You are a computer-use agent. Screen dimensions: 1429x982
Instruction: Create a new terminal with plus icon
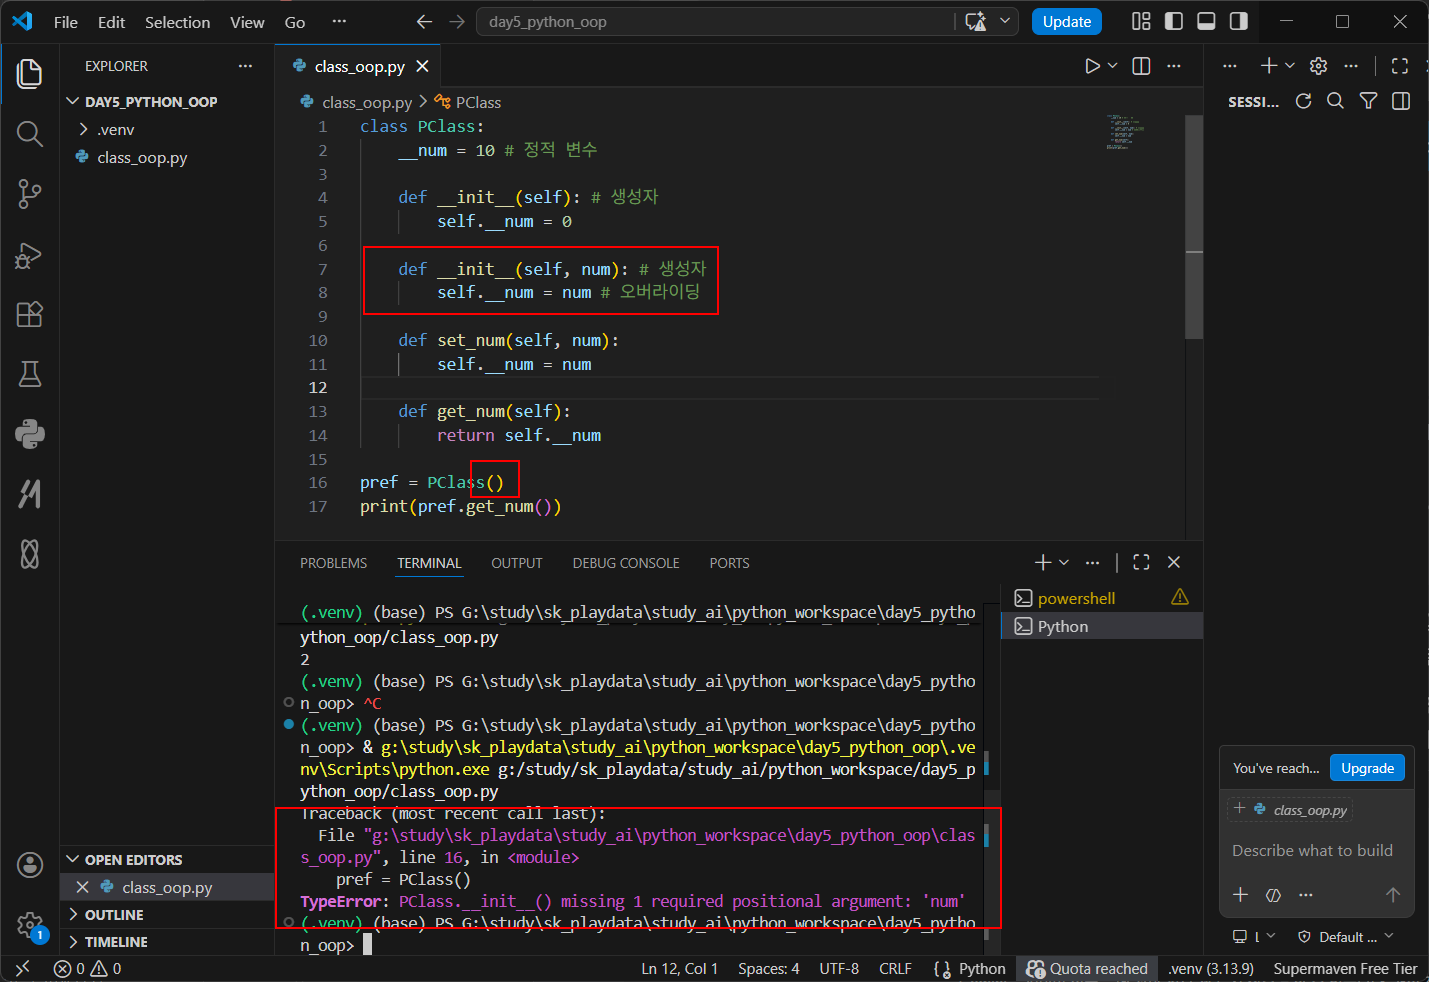[1043, 563]
